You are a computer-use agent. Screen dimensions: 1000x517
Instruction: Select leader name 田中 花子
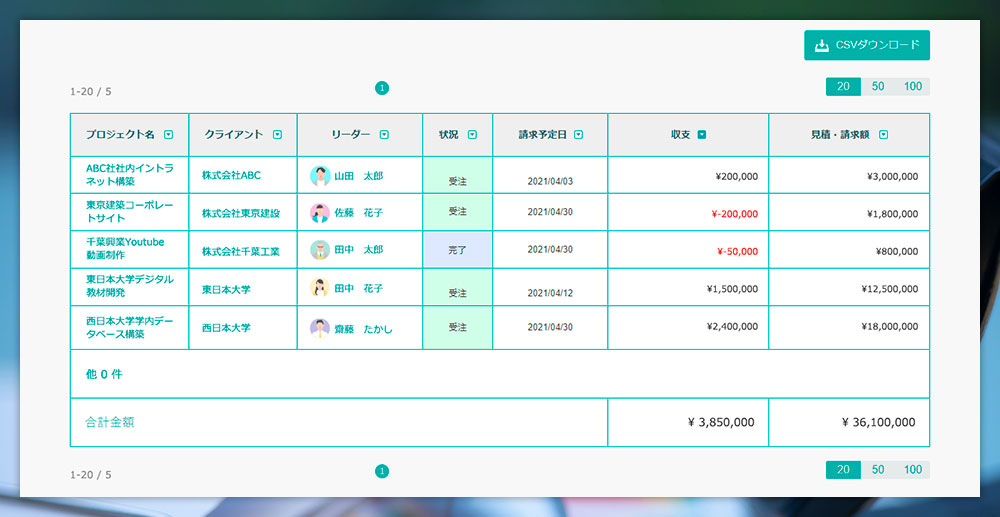(359, 289)
